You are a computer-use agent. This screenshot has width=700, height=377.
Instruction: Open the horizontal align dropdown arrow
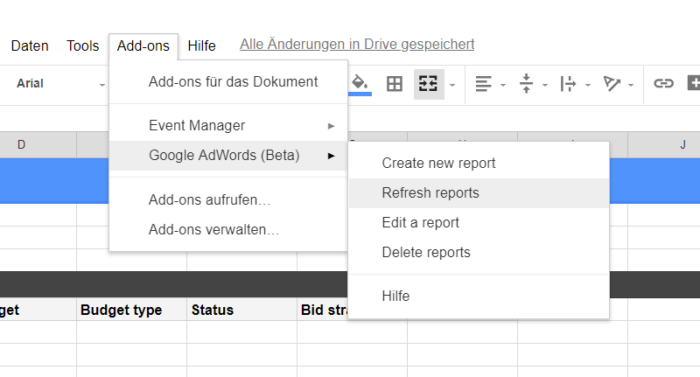[503, 85]
